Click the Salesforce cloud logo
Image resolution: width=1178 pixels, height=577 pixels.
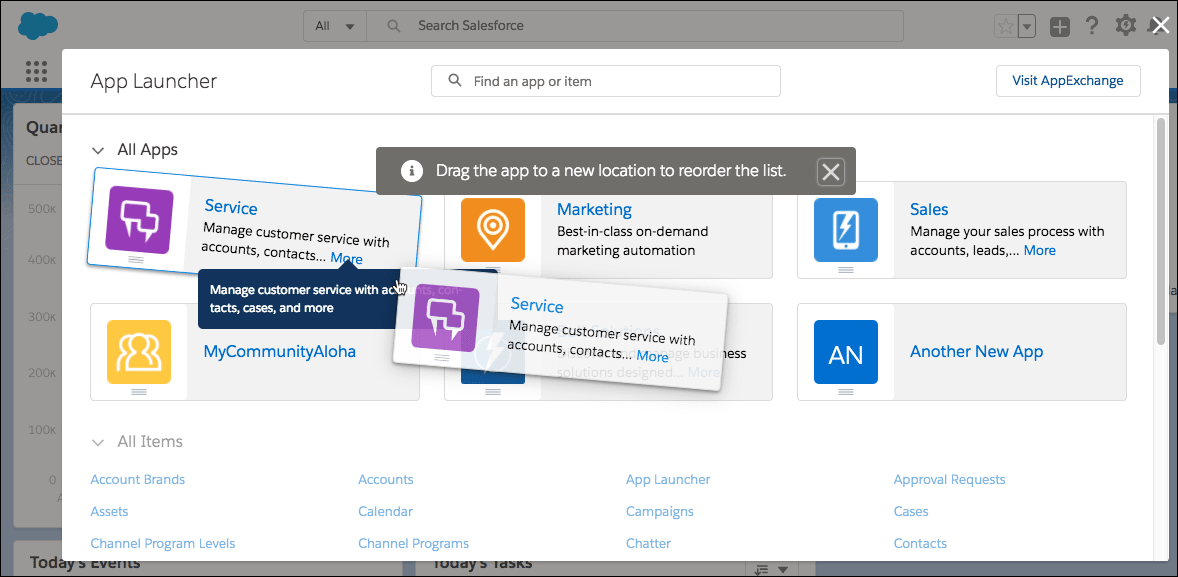pos(38,26)
